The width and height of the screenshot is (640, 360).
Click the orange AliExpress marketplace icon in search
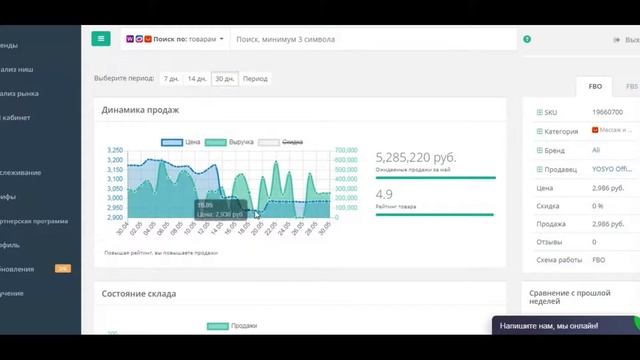tap(148, 39)
